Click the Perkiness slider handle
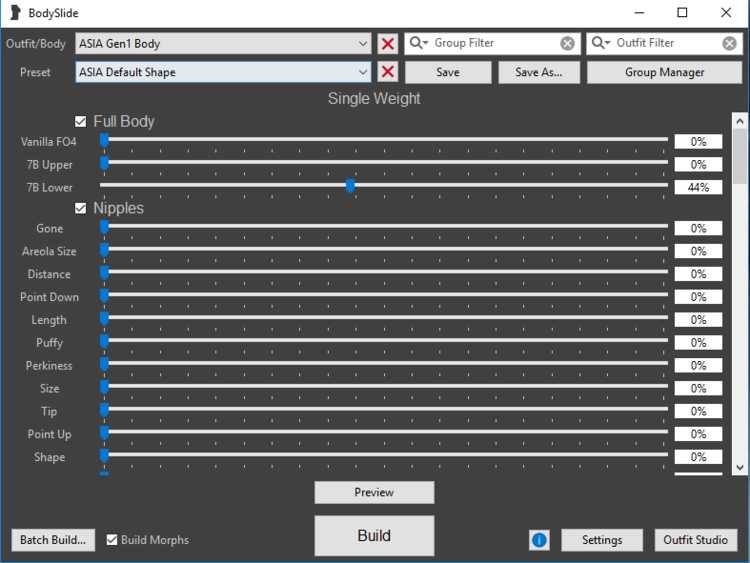The image size is (750, 563). point(104,364)
